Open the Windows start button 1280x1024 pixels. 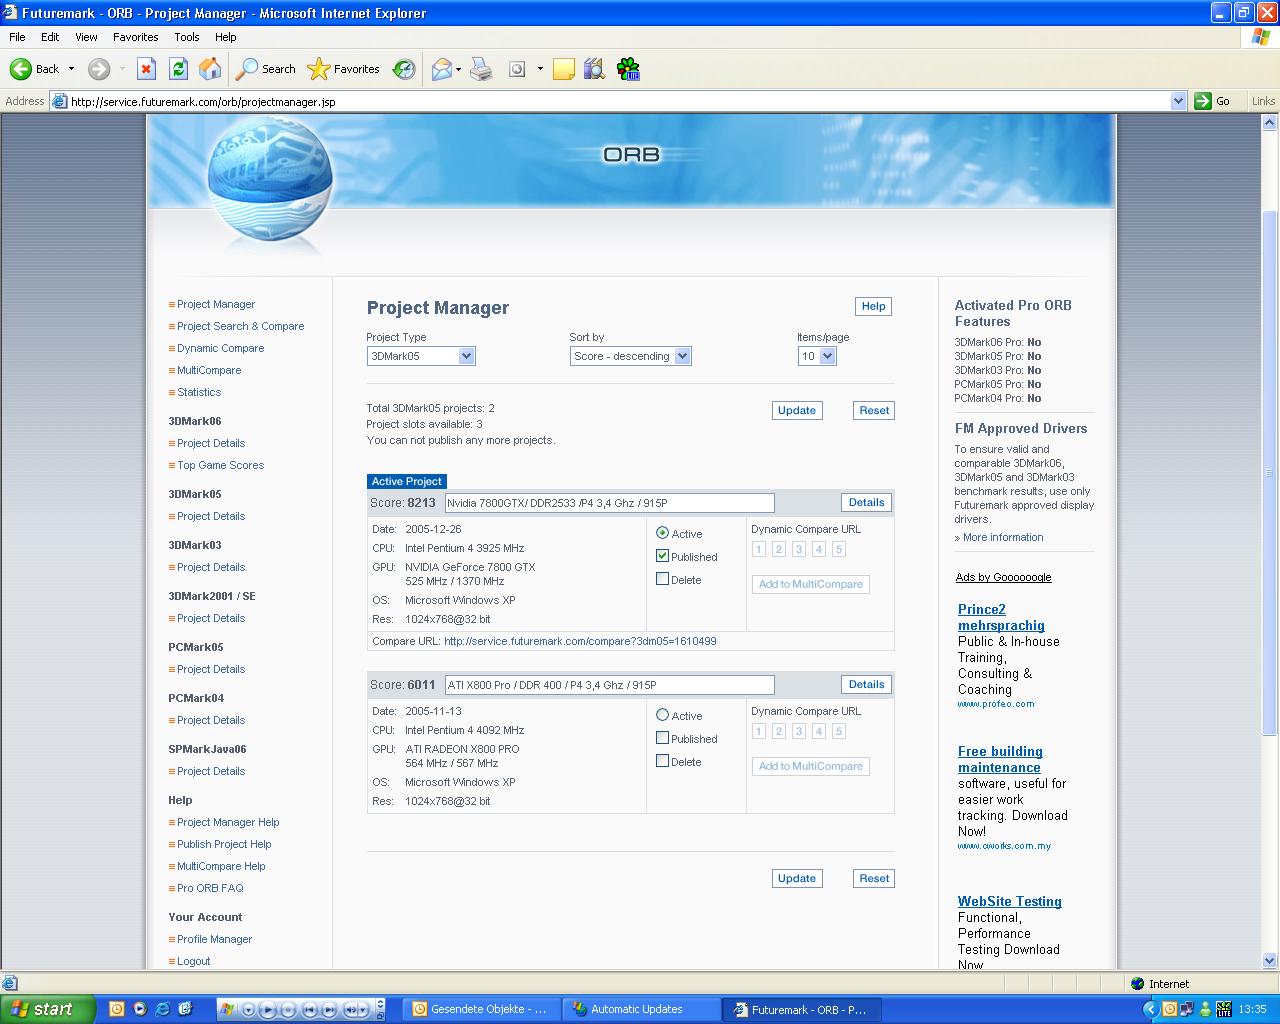47,1009
